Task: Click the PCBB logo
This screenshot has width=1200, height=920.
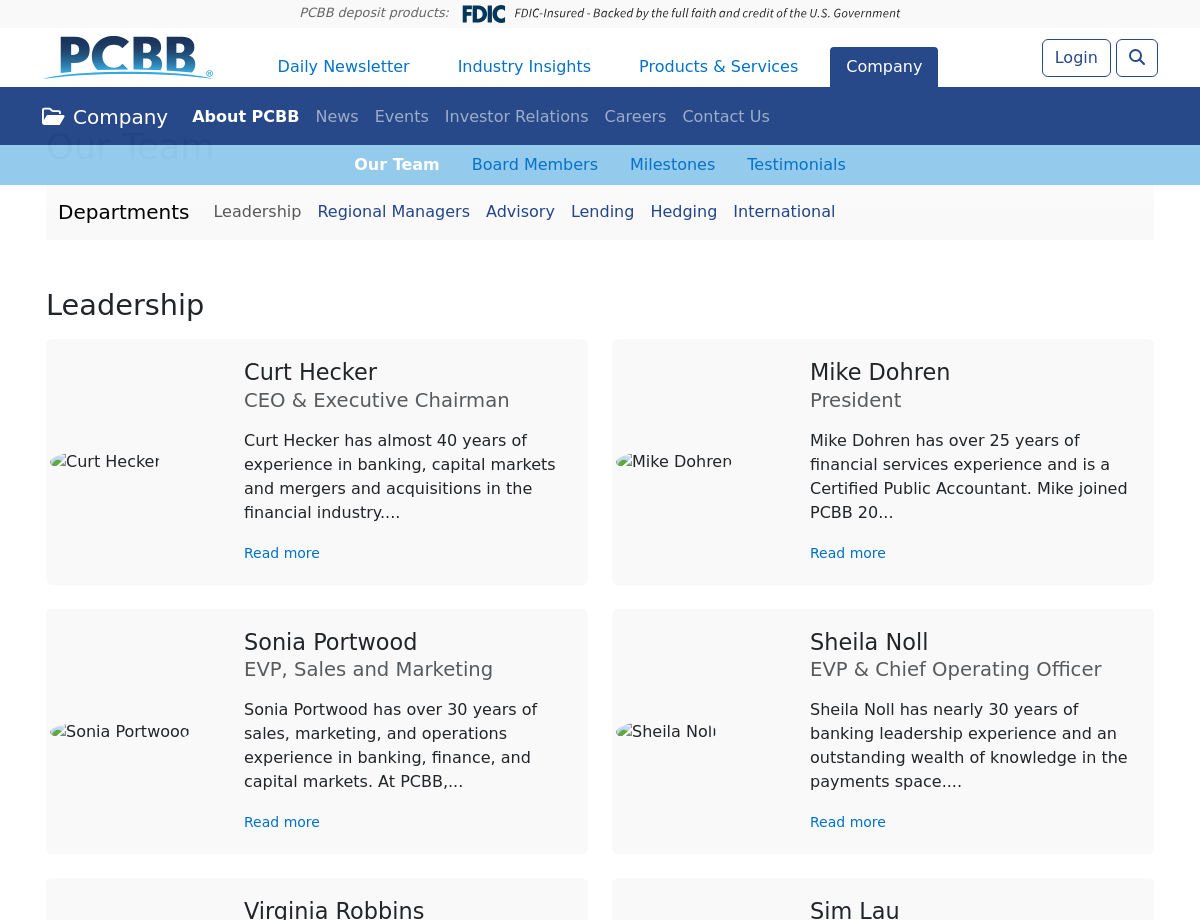Action: pyautogui.click(x=129, y=58)
